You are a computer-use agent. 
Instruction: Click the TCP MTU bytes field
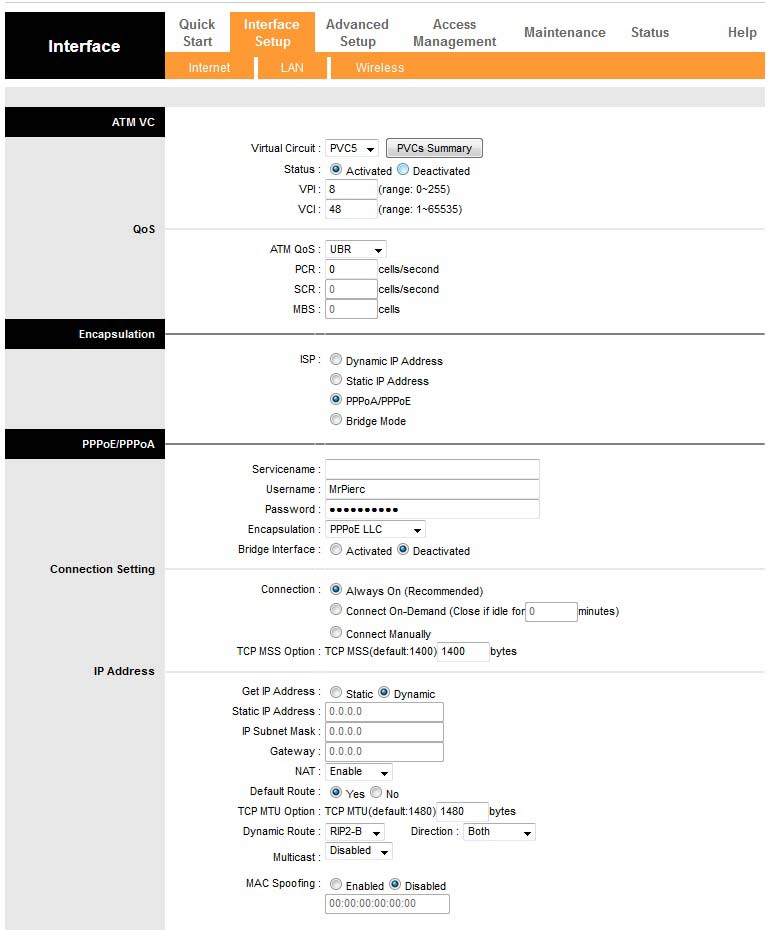(462, 811)
